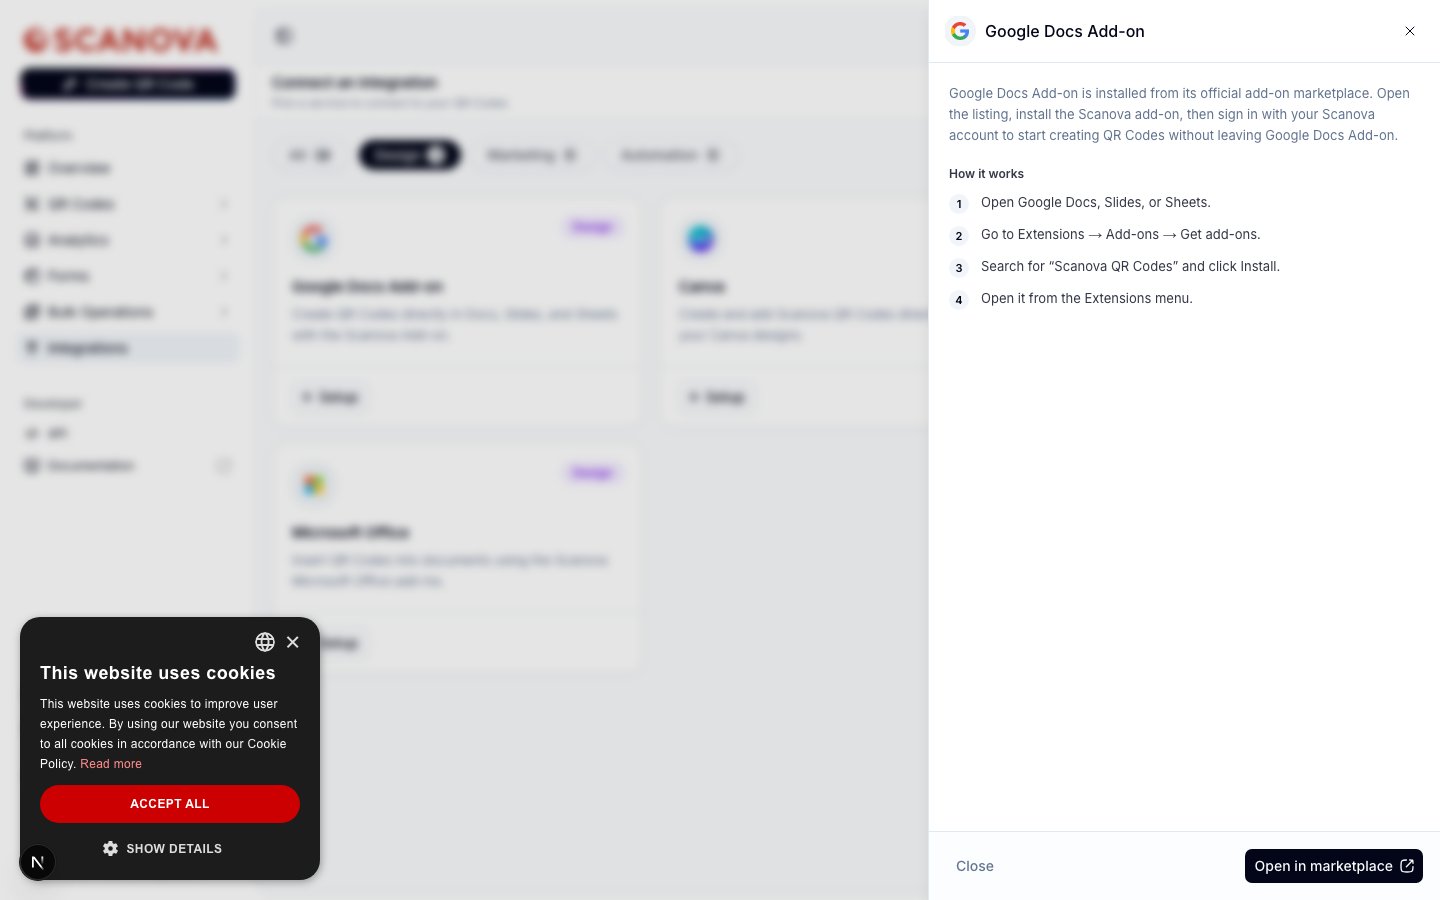This screenshot has height=900, width=1440.
Task: Select step 'Open Google Docs, Slides, or Sheets.'
Action: (x=1096, y=203)
